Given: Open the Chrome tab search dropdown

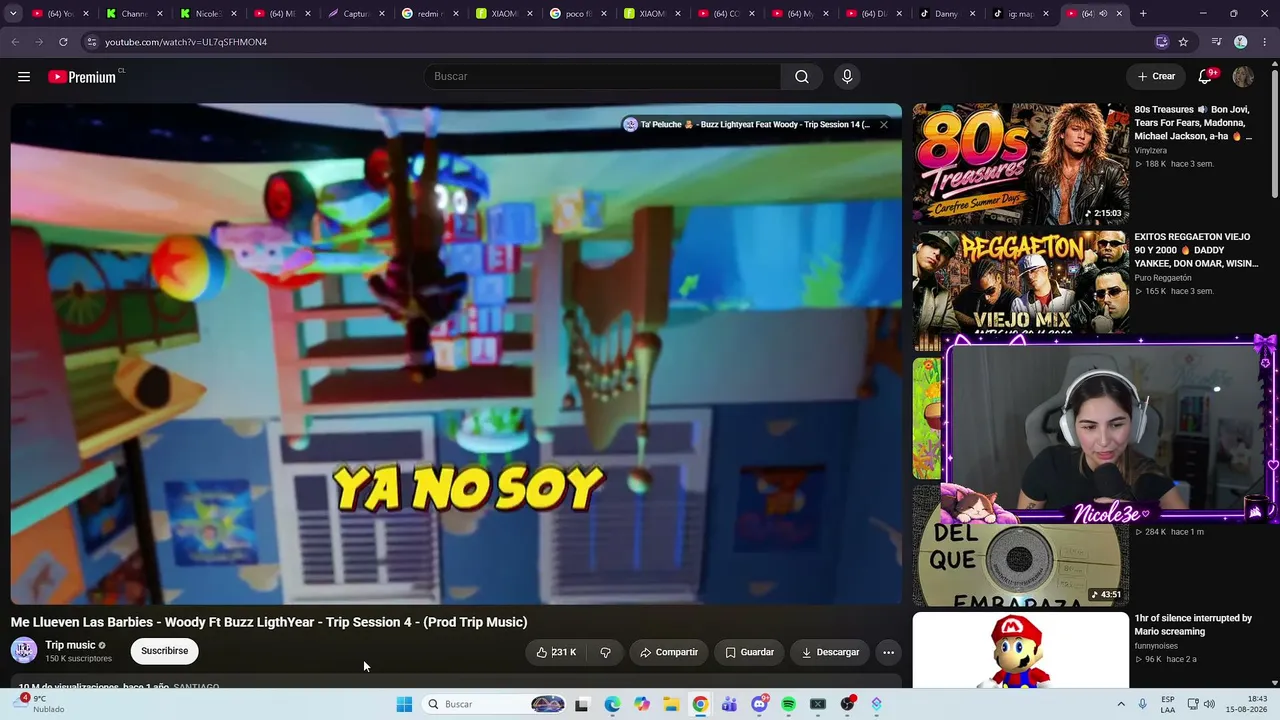Looking at the screenshot, I should pyautogui.click(x=13, y=14).
